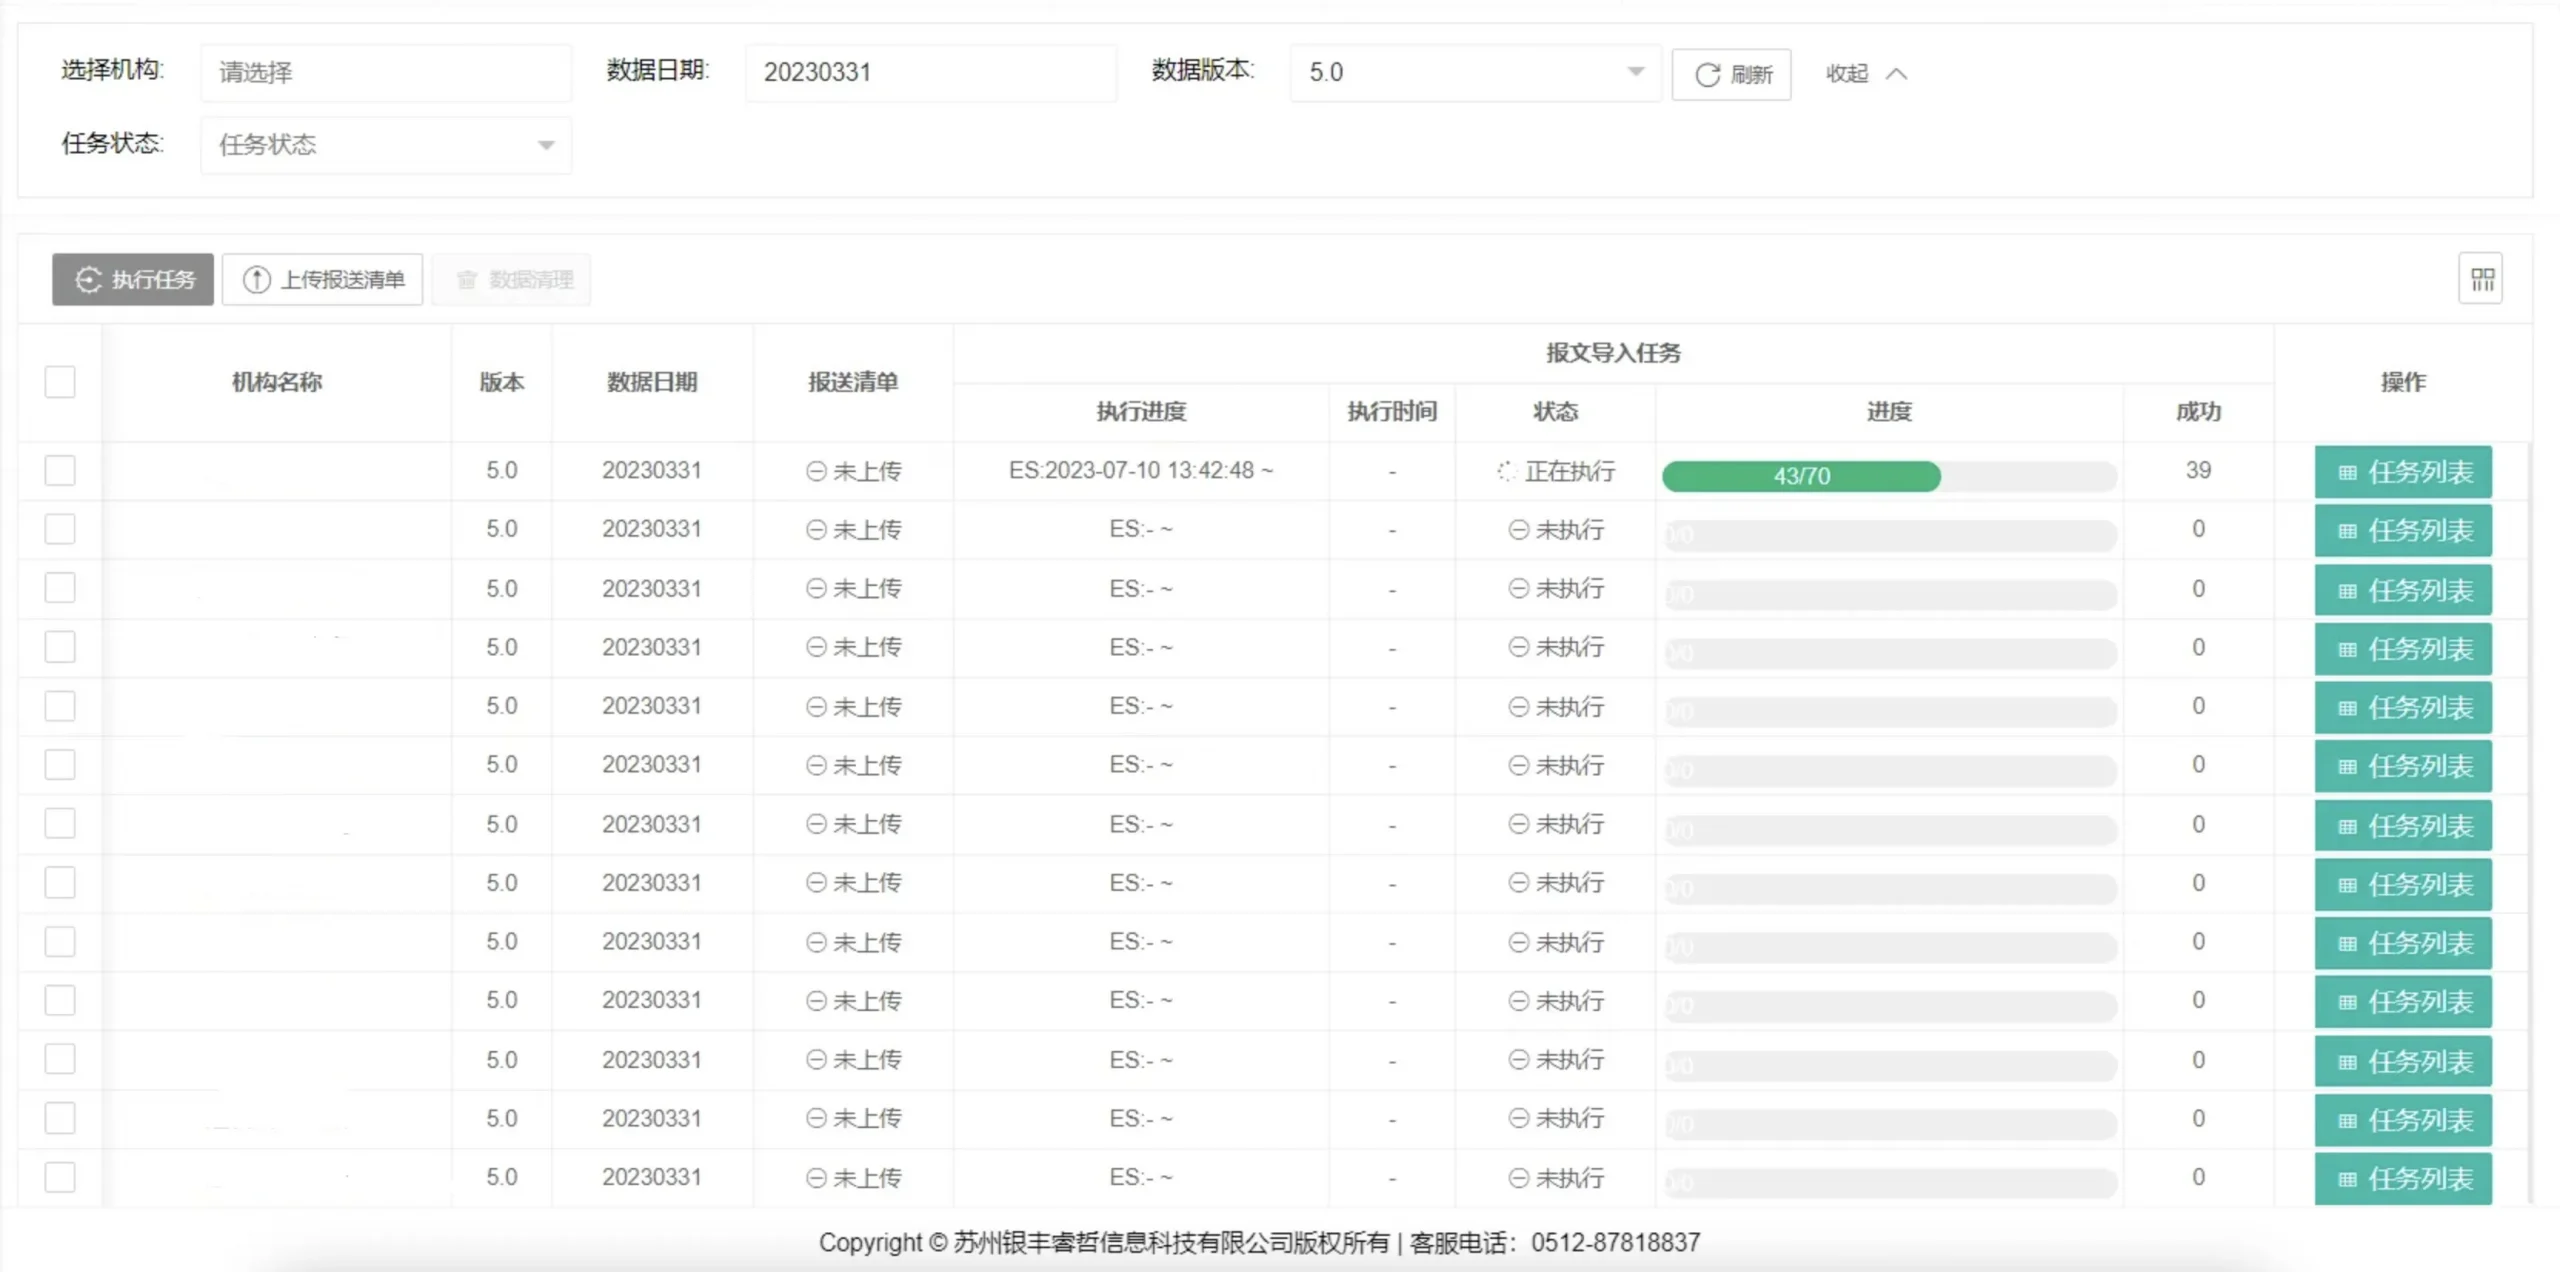
Task: Click the green 43/70 progress bar
Action: [x=1801, y=476]
